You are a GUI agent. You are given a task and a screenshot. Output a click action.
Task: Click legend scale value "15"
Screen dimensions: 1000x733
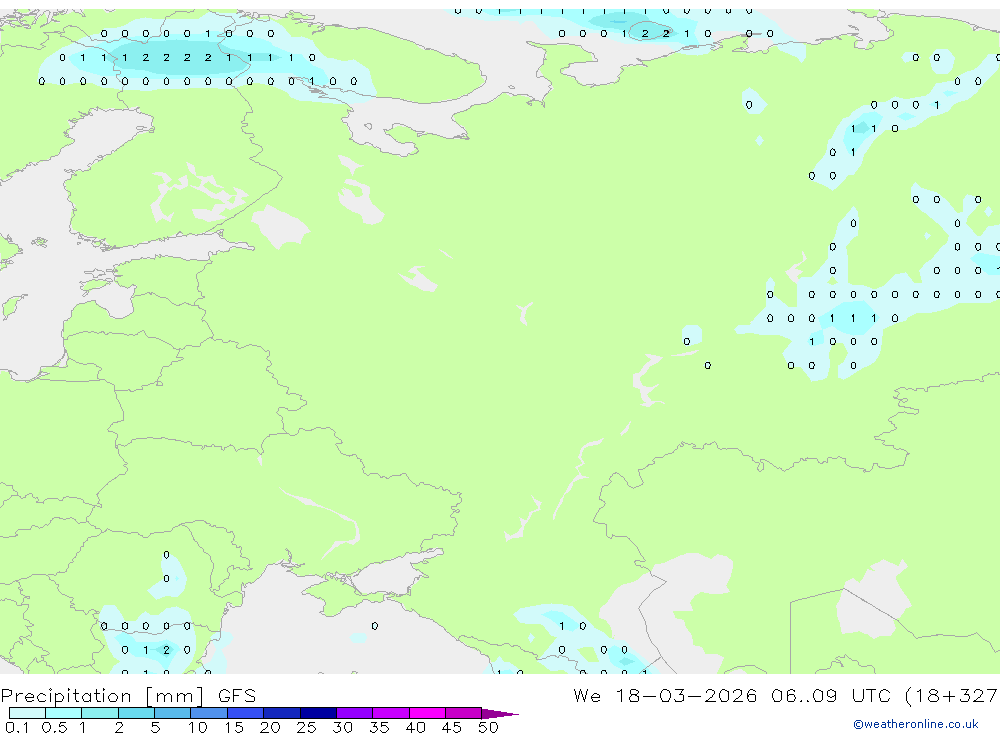(x=234, y=727)
